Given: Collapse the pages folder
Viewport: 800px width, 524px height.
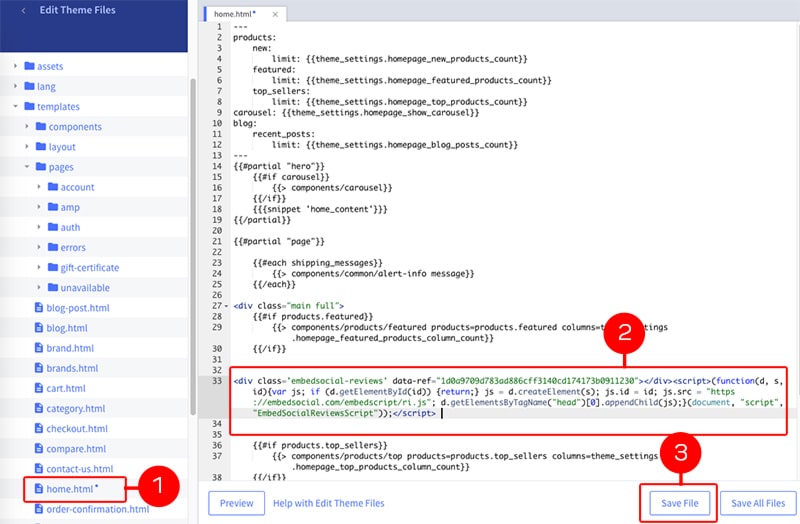Looking at the screenshot, I should point(27,167).
